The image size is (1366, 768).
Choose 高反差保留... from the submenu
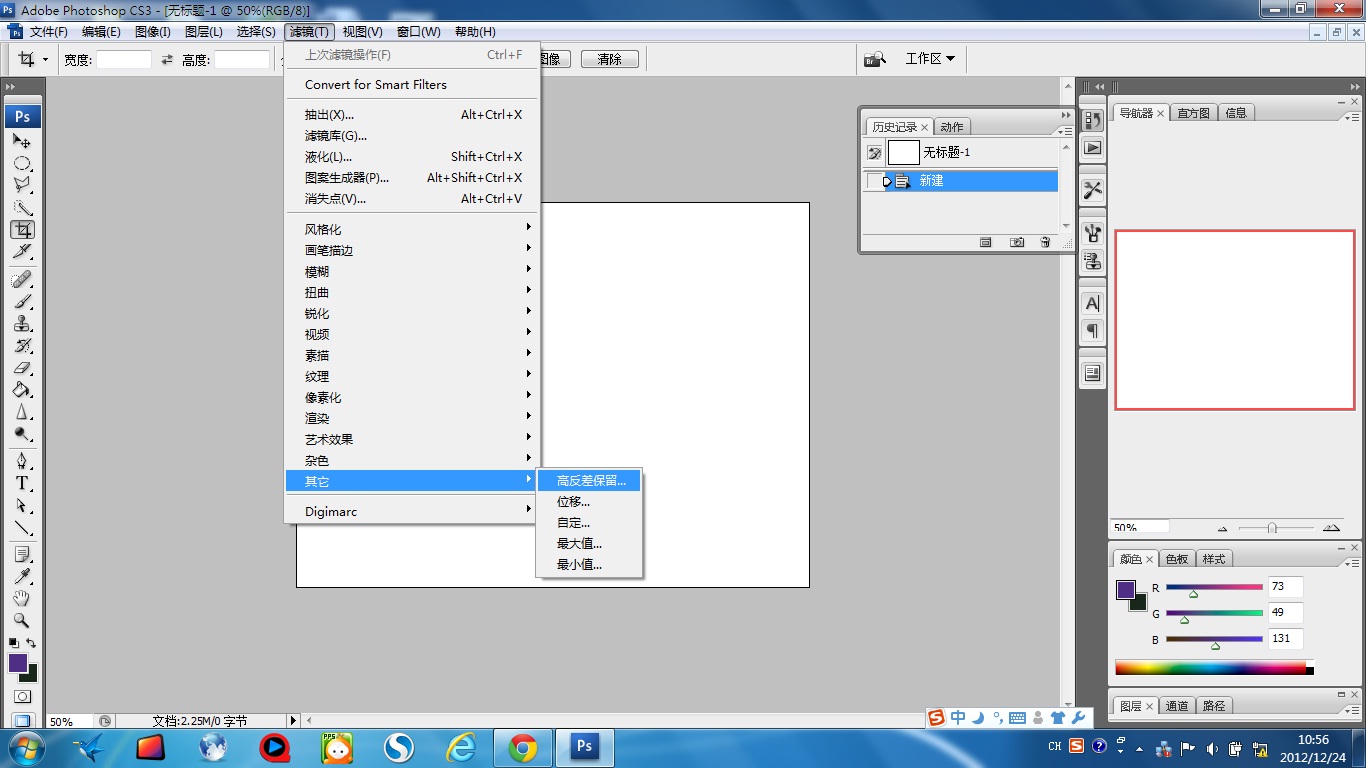pyautogui.click(x=589, y=481)
